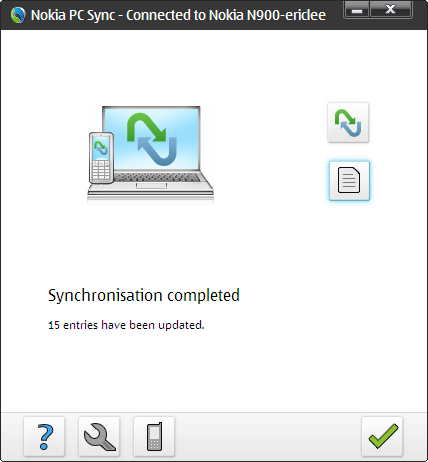Screen dimensions: 428x462
Task: Click the N900-ericlee device name in title
Action: pos(286,15)
